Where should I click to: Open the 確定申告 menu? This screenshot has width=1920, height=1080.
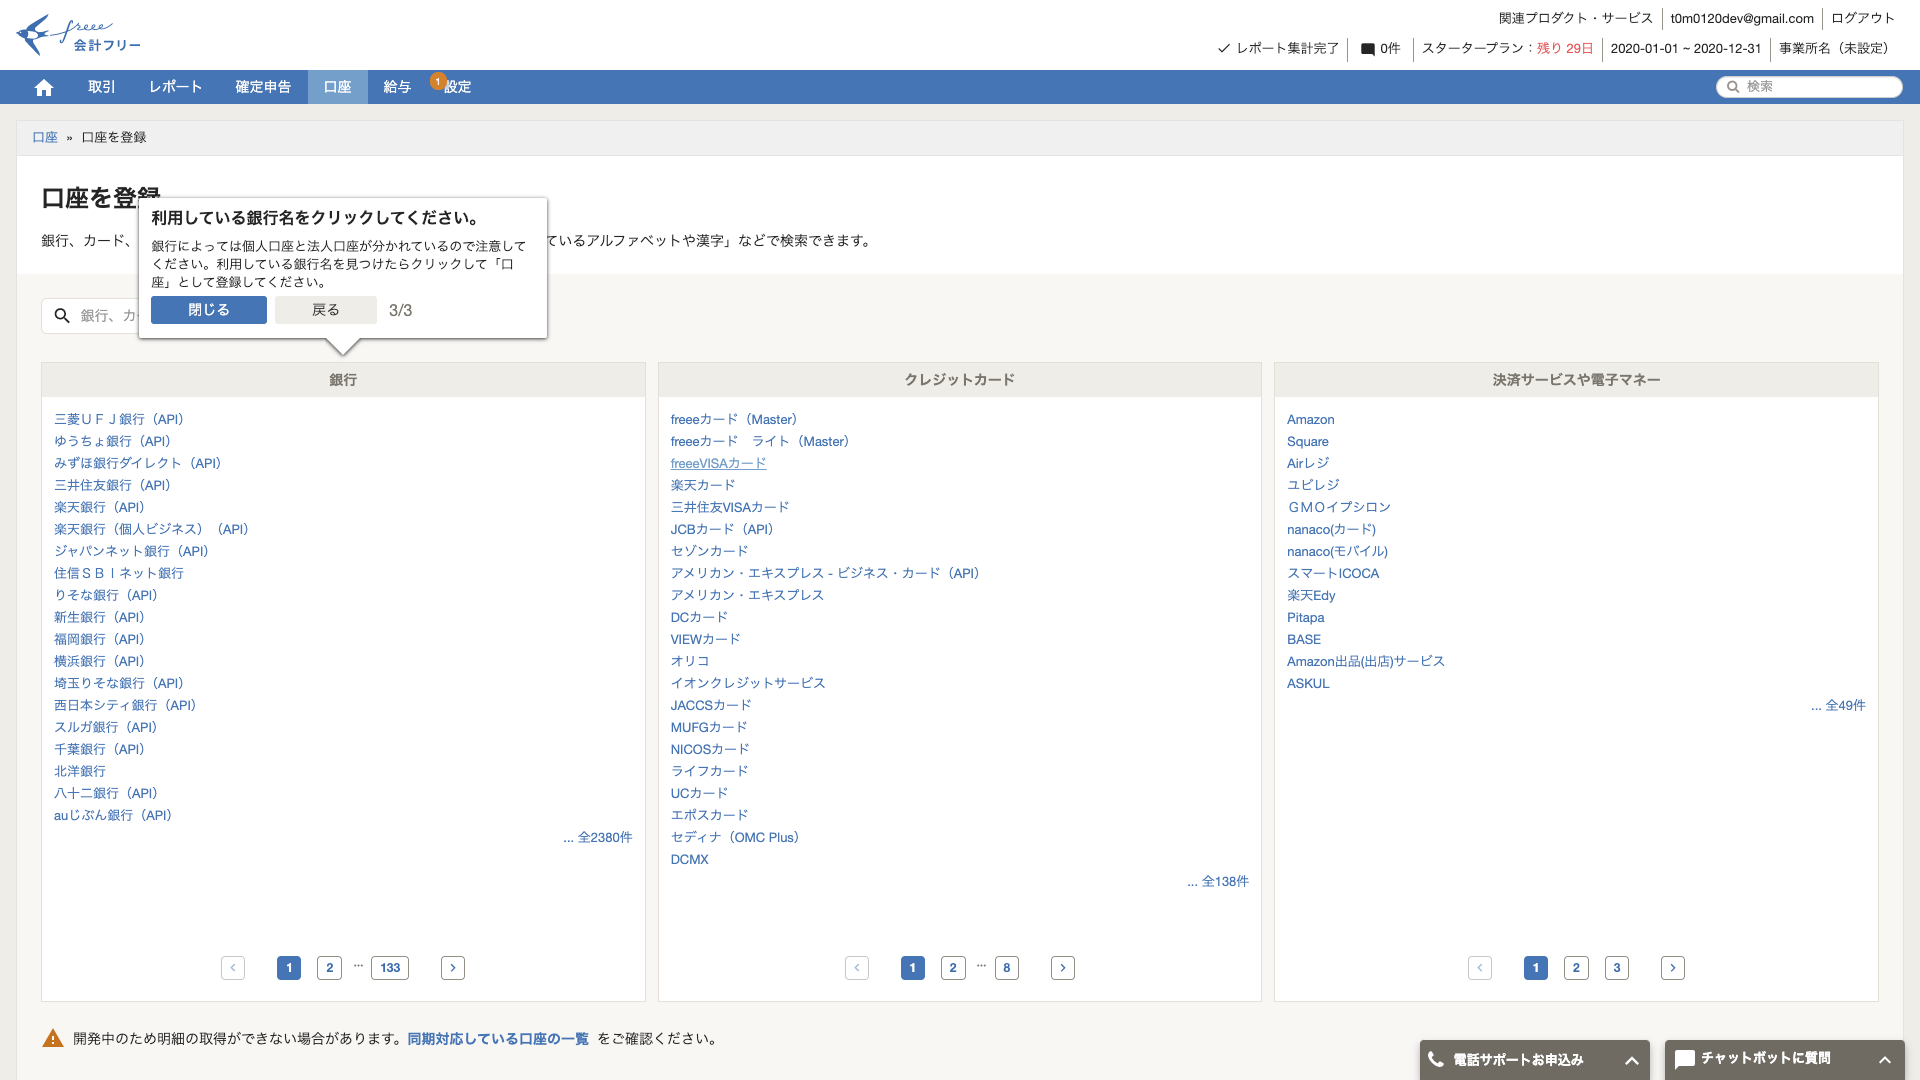point(263,87)
